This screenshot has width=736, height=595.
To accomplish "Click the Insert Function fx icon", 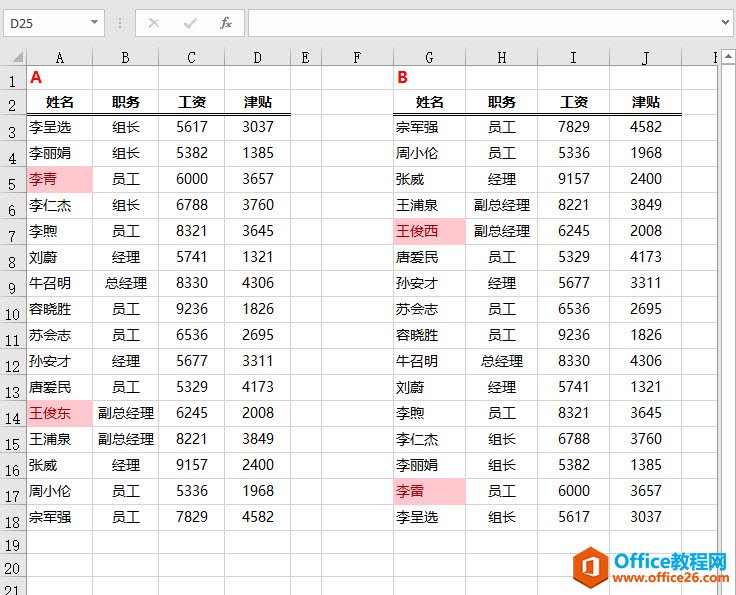I will [x=226, y=23].
